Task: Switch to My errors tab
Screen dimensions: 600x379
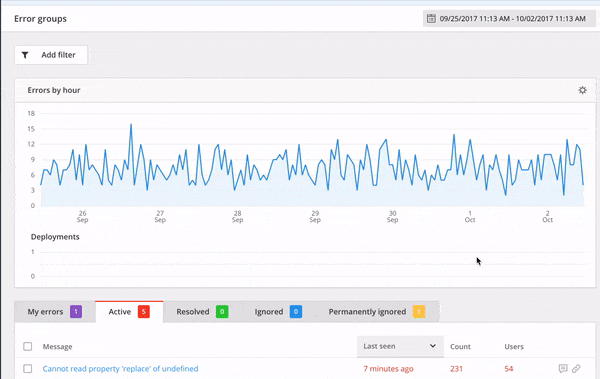Action: click(55, 312)
